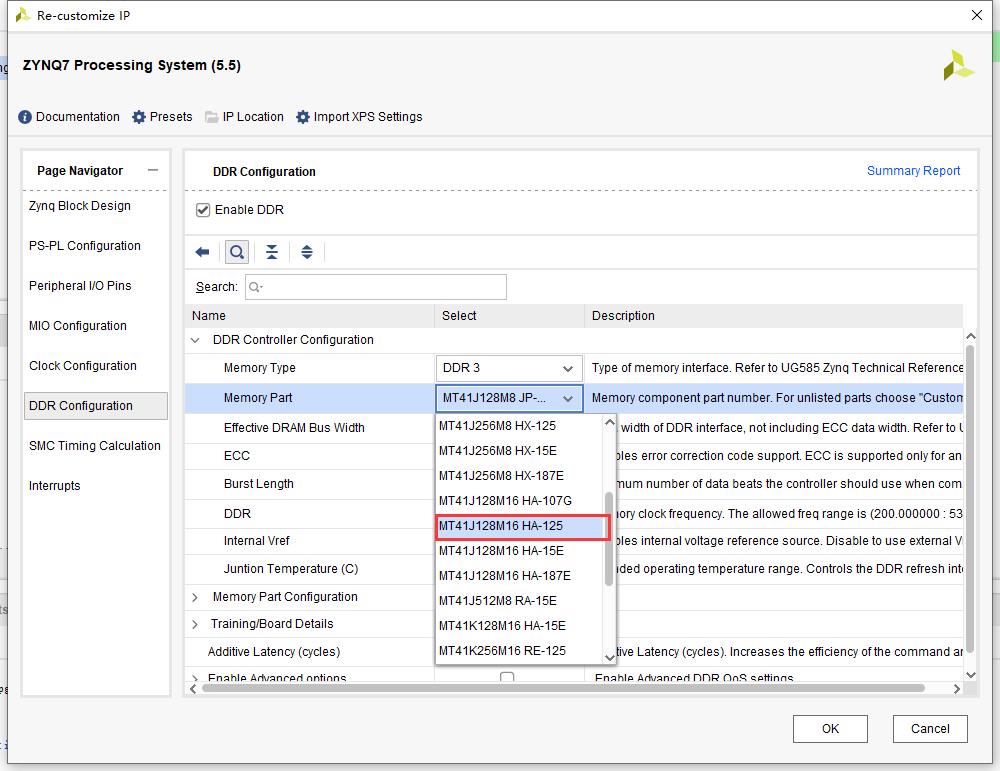This screenshot has width=1000, height=771.
Task: Select MT41K256M16 RE-125 from list
Action: tap(520, 650)
